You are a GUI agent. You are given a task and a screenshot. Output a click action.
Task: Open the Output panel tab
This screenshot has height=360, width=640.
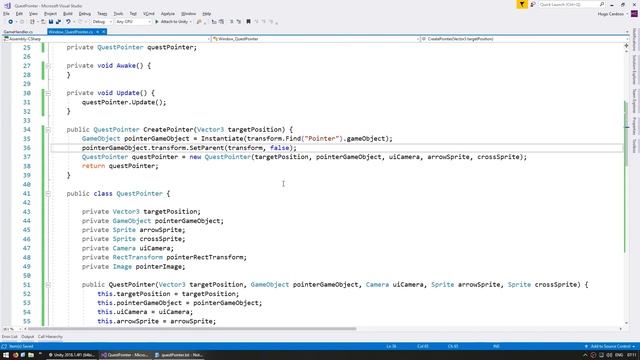(x=27, y=337)
